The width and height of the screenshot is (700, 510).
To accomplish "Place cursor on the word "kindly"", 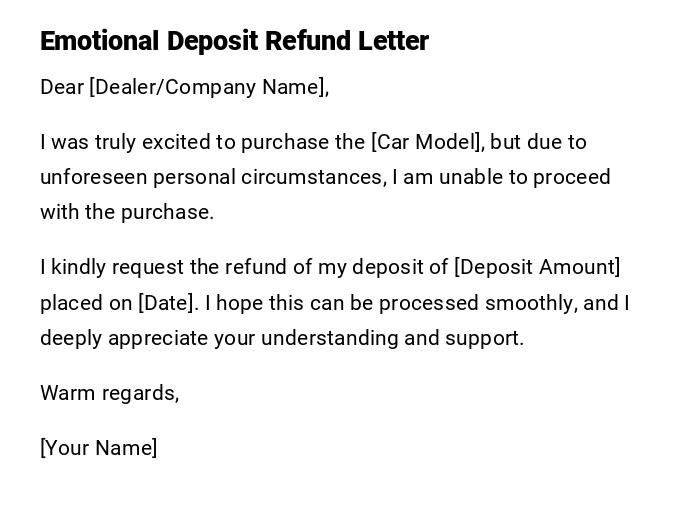I will pyautogui.click(x=79, y=267).
